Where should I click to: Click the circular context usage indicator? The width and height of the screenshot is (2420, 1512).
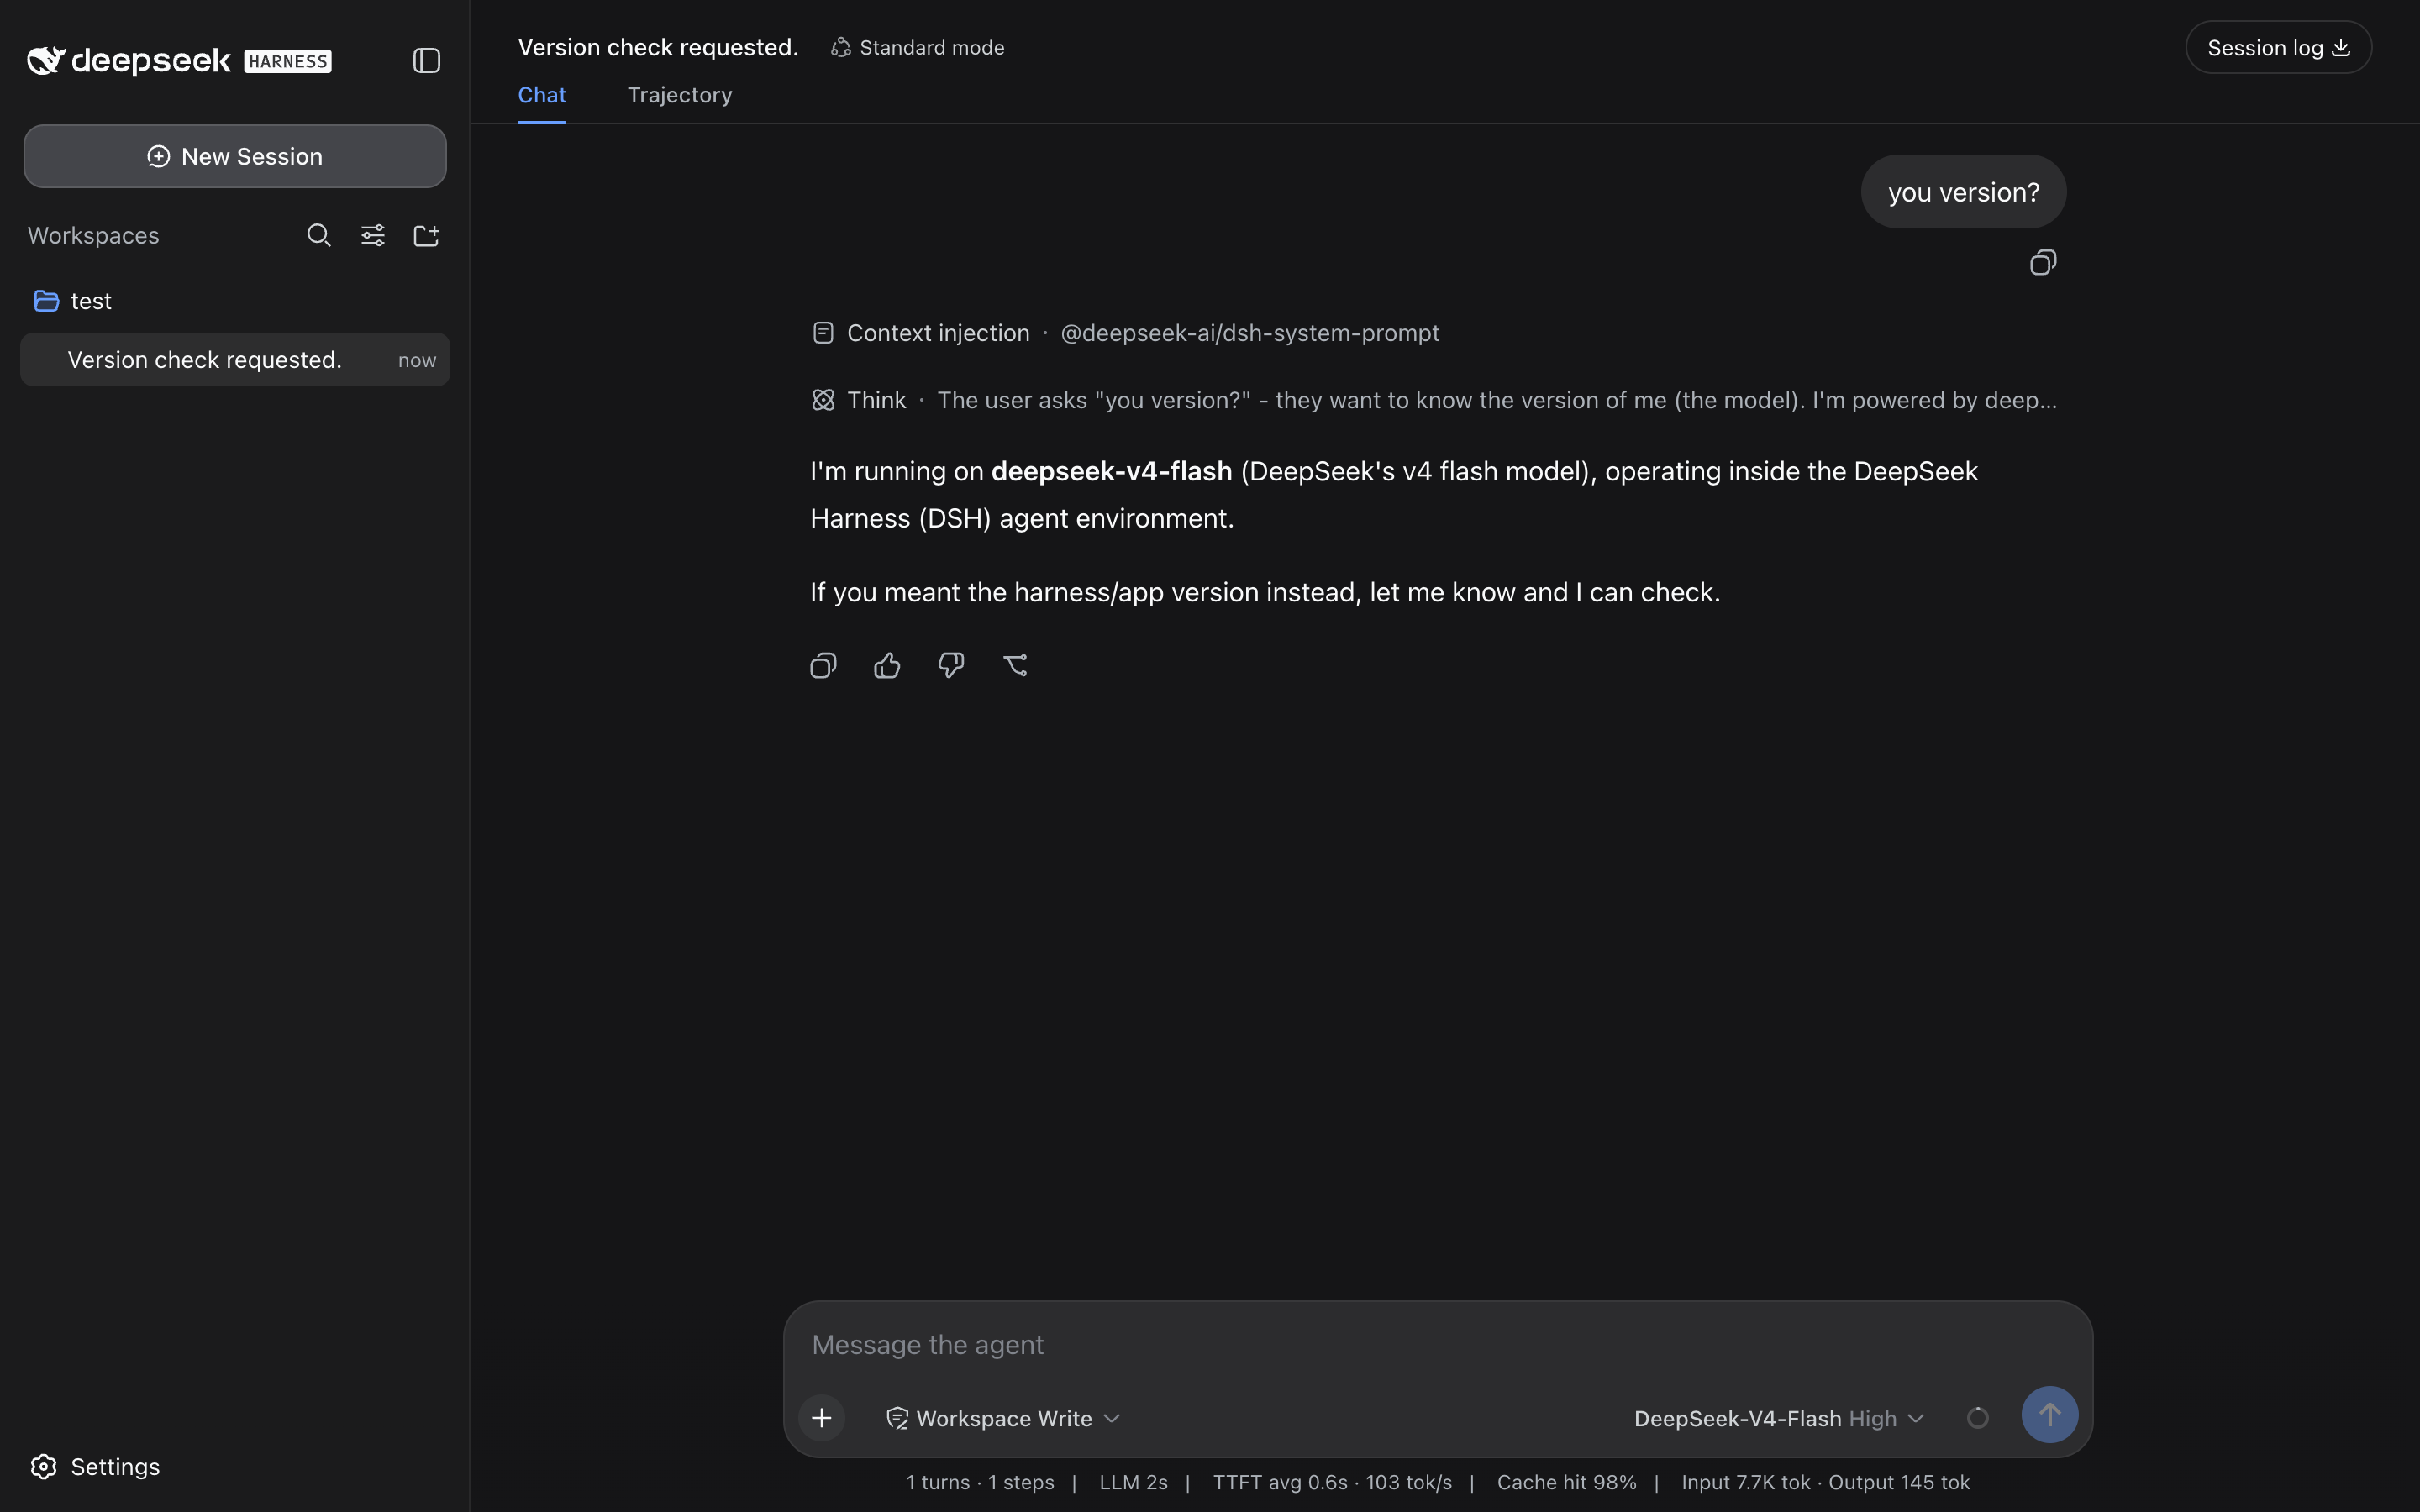pos(1977,1418)
